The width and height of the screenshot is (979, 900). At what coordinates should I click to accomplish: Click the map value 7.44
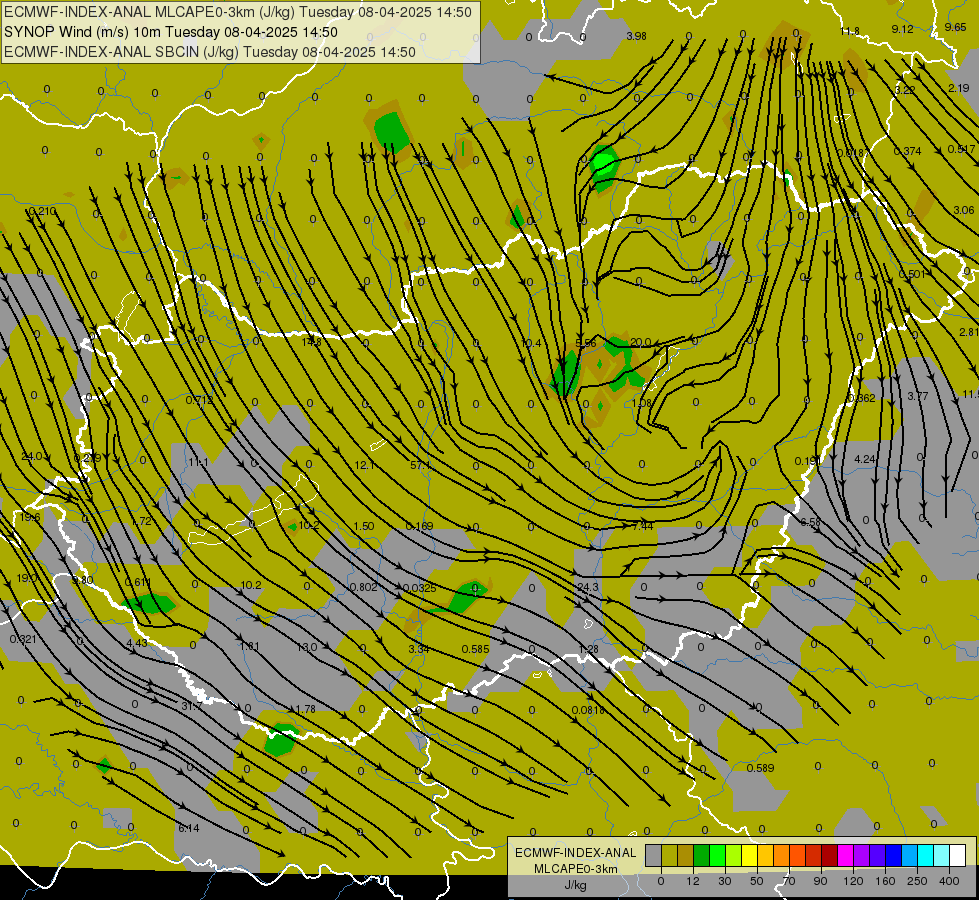tap(642, 526)
